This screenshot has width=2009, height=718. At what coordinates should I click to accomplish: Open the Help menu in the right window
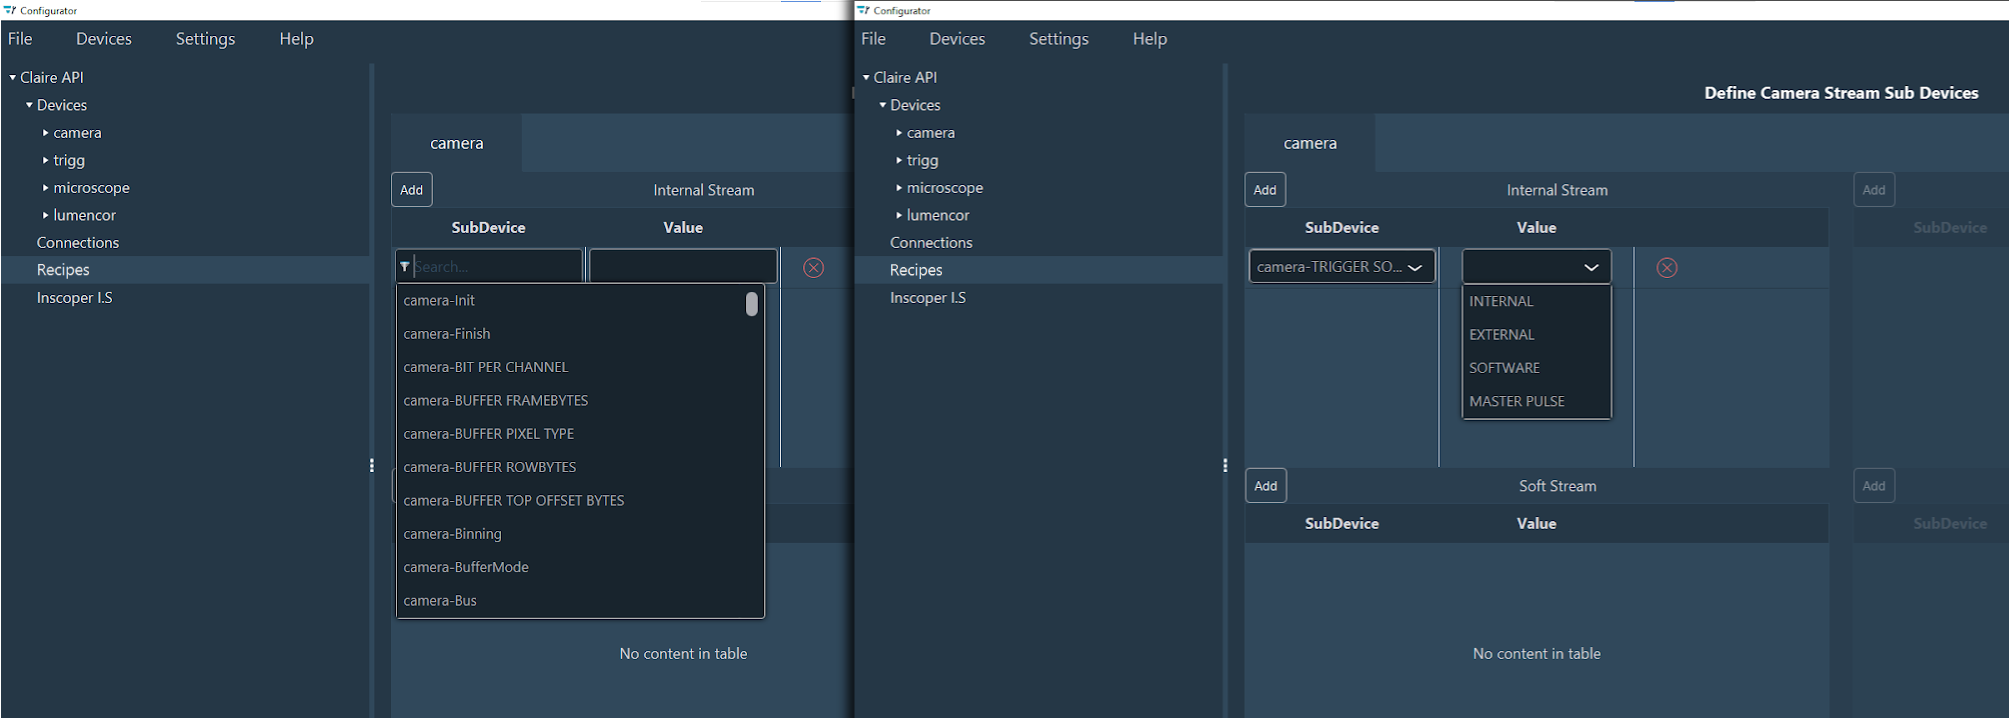(x=1149, y=39)
